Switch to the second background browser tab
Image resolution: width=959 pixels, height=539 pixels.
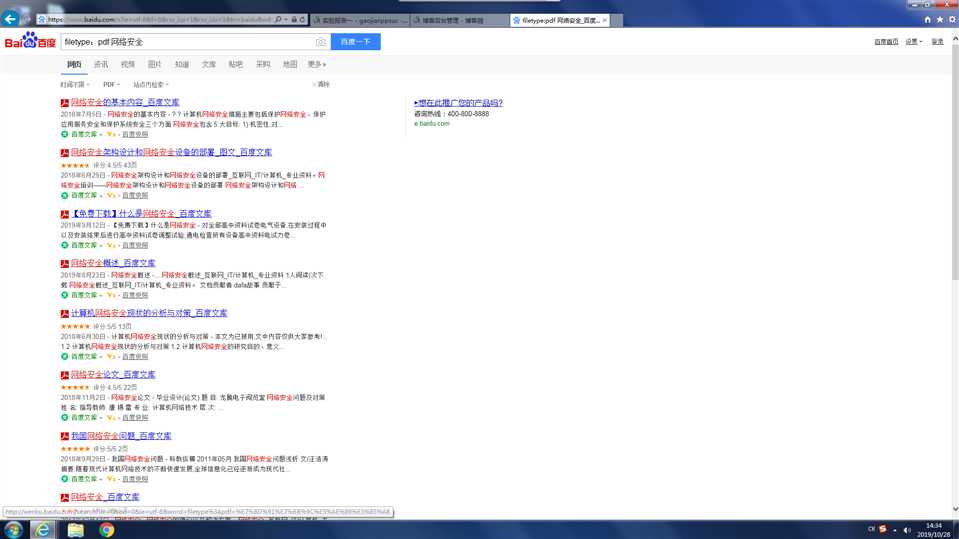coord(459,20)
